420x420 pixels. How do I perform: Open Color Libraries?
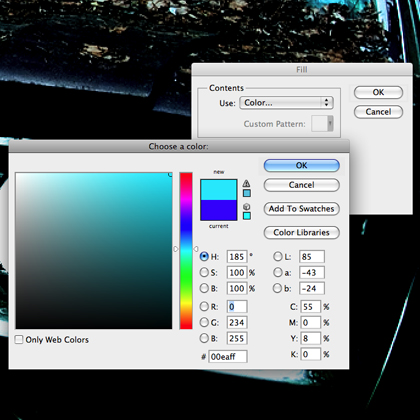click(302, 232)
